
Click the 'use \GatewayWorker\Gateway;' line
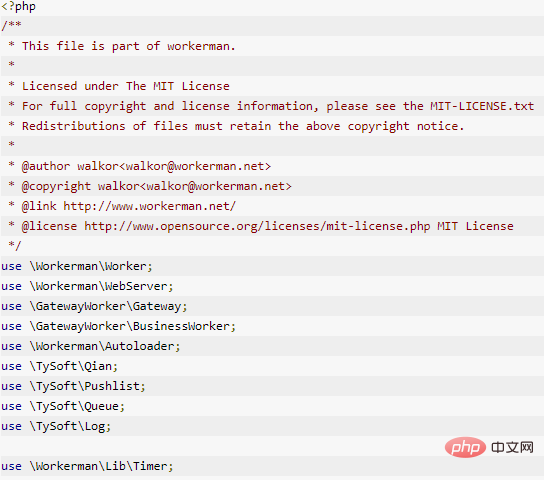coord(94,307)
